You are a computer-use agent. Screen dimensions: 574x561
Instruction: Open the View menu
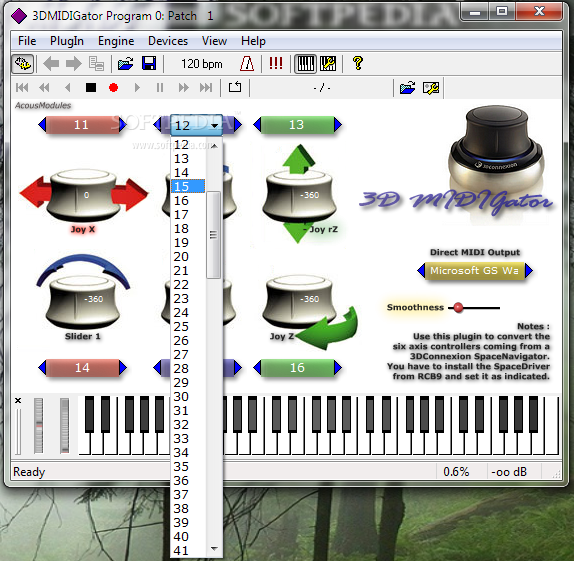215,41
